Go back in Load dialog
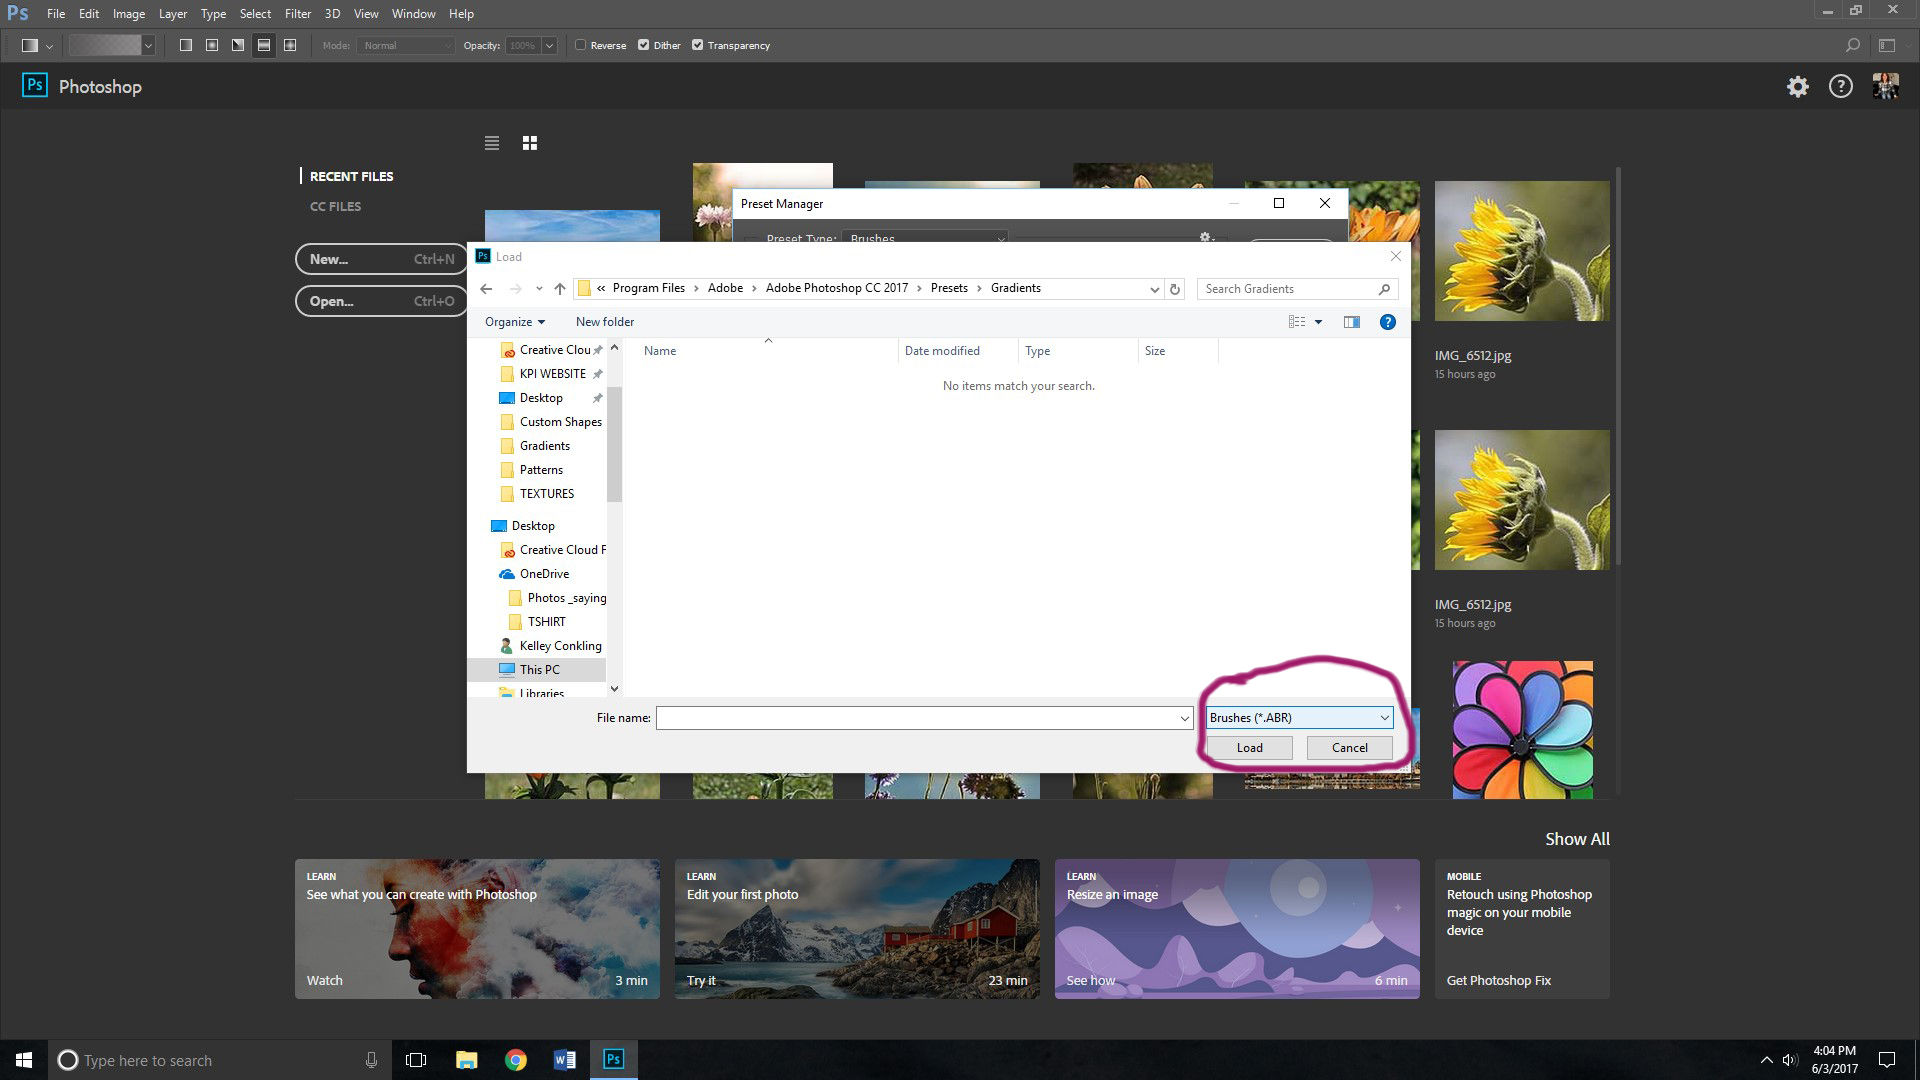Viewport: 1920px width, 1080px height. coord(486,289)
